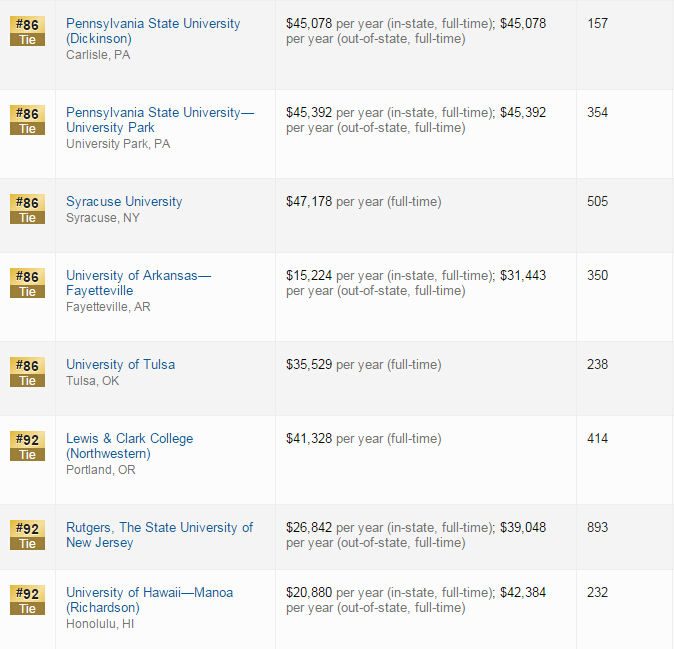
Task: Click the #92 Tie badge beside Hawaii—Manoa
Action: (28, 600)
